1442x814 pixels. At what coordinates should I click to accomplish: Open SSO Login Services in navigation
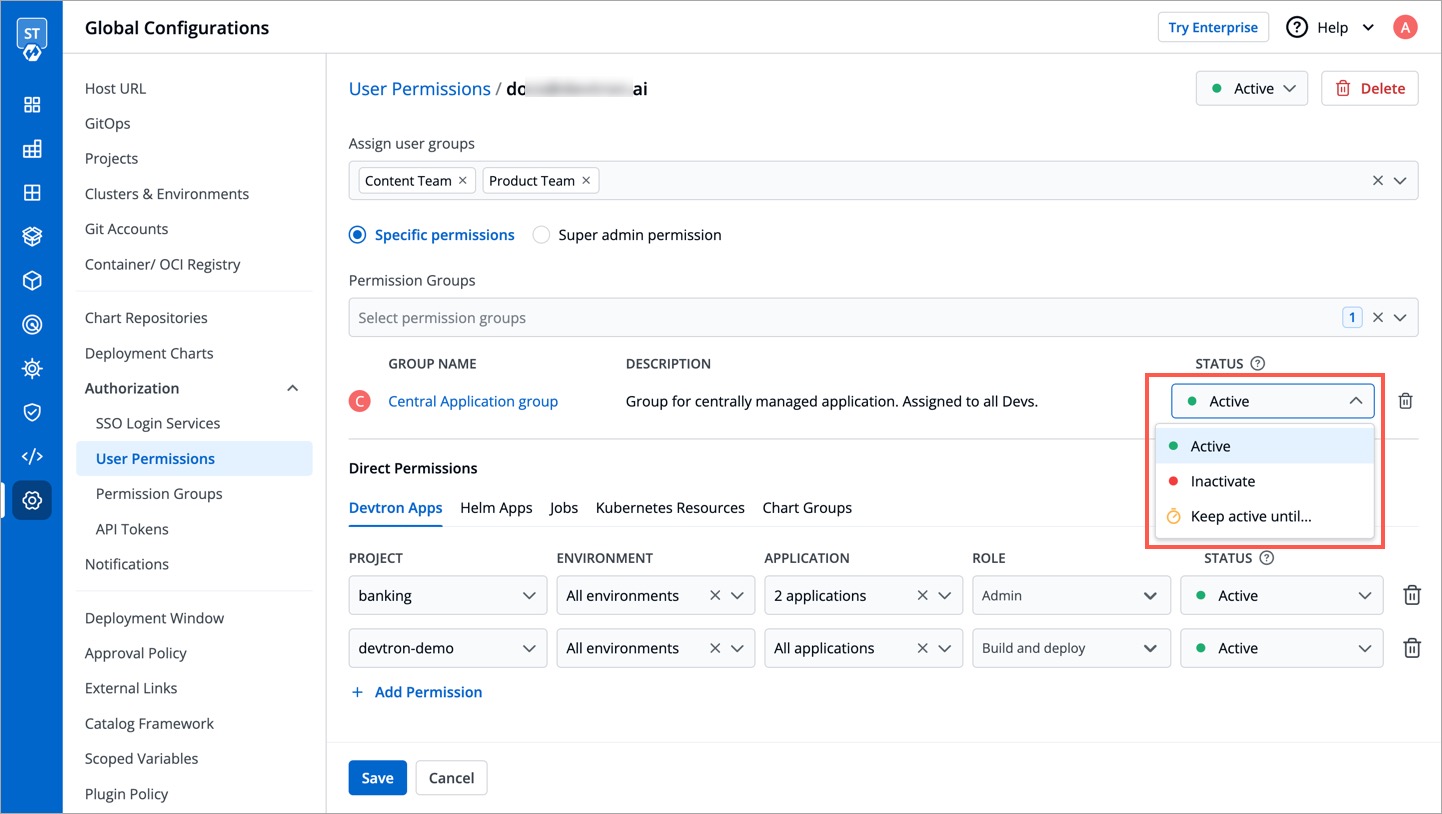point(158,423)
